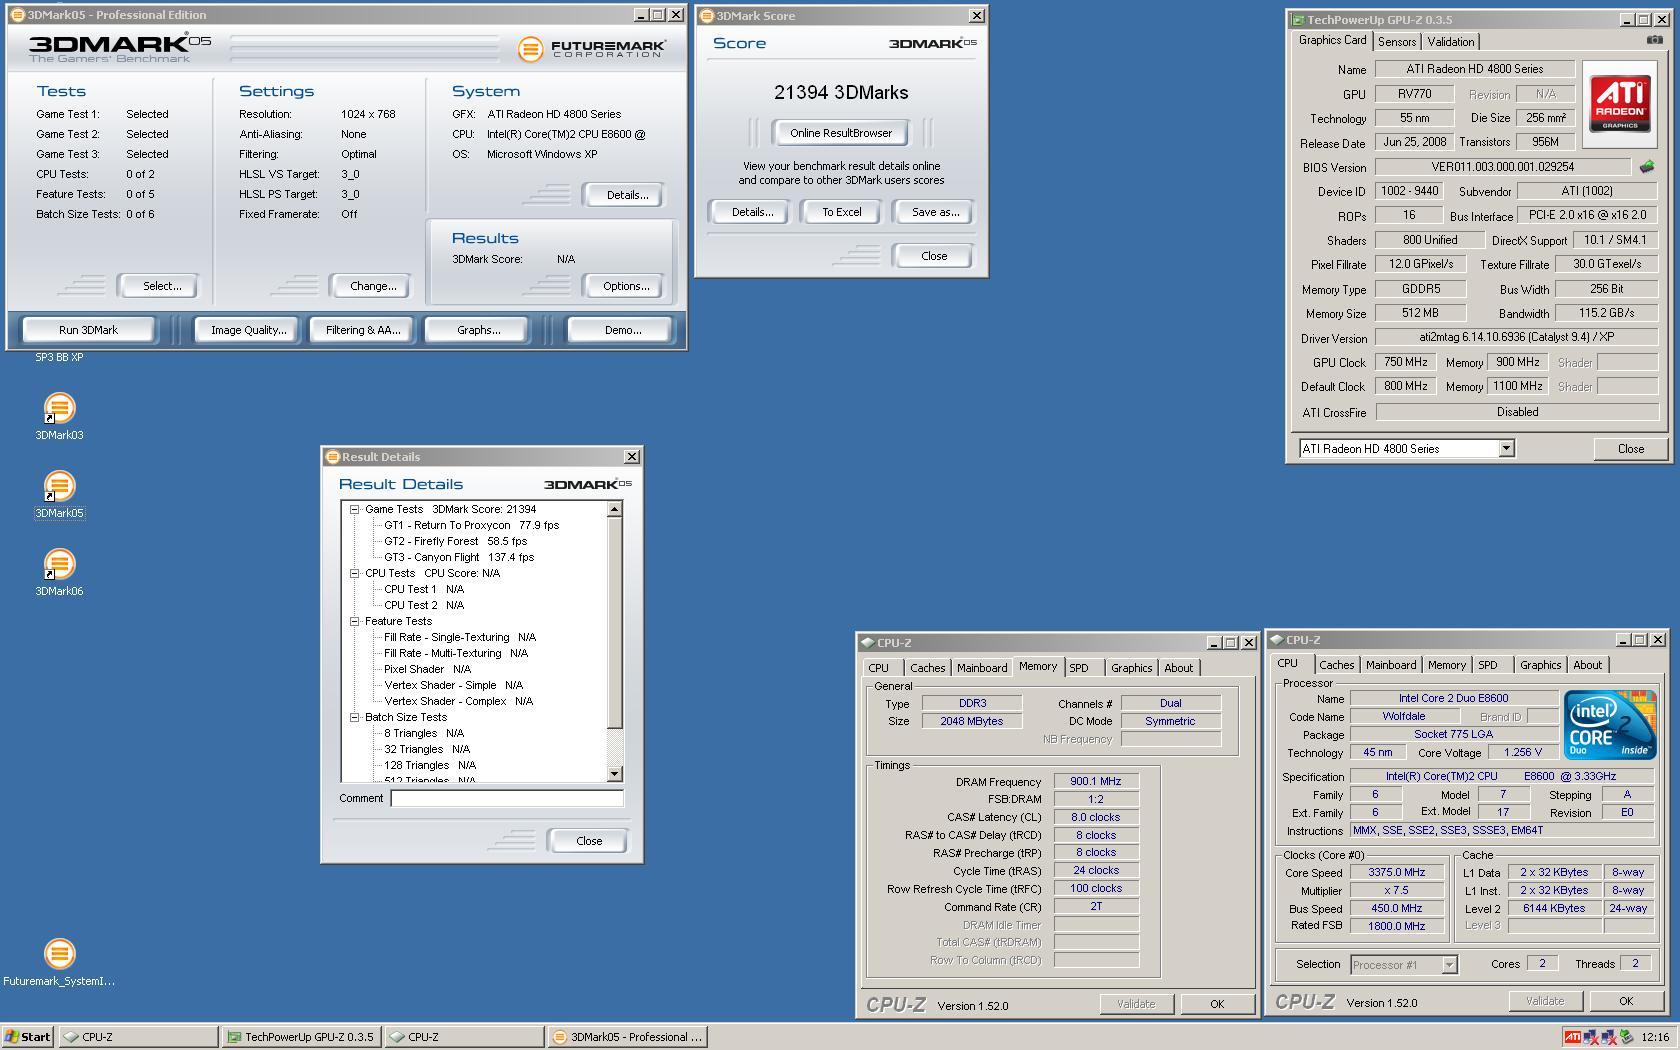Open Filtering & AA options
1680x1050 pixels.
[362, 330]
